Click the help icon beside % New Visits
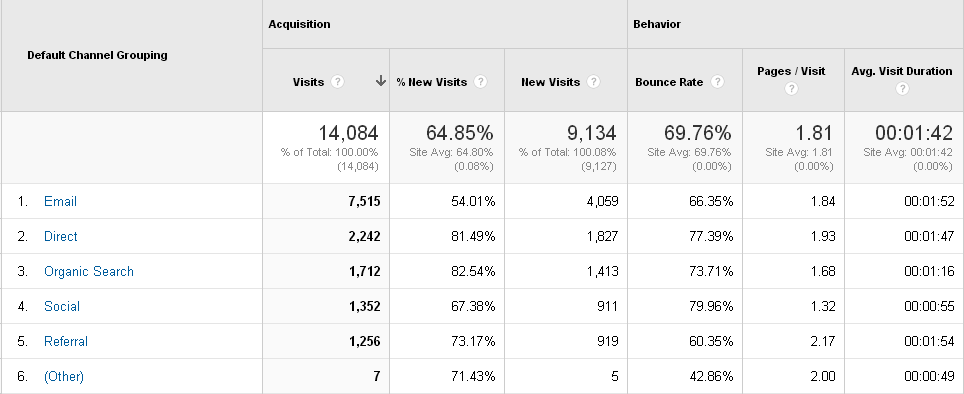Viewport: 964px width, 394px height. (481, 82)
